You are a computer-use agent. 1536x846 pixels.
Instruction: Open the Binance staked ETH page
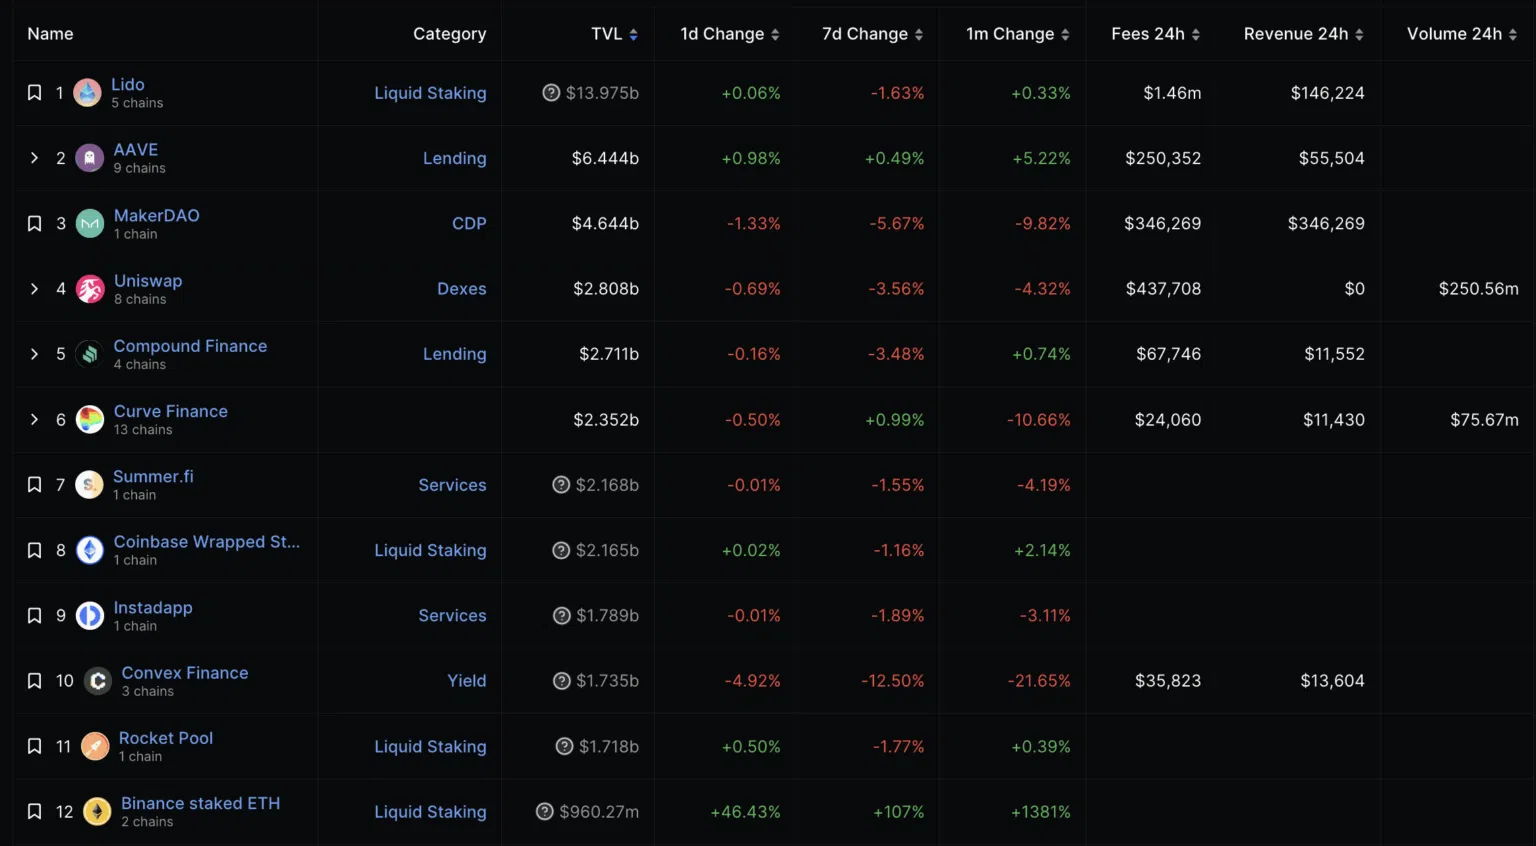(201, 804)
